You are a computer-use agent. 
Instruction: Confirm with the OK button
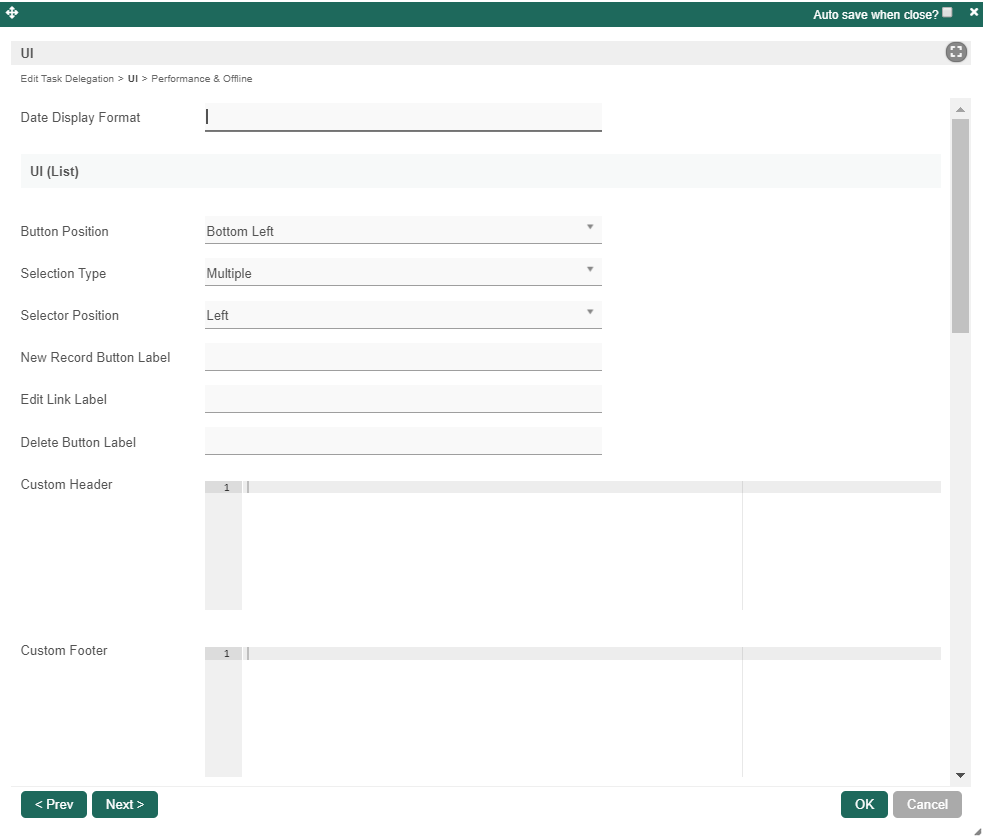pyautogui.click(x=864, y=805)
